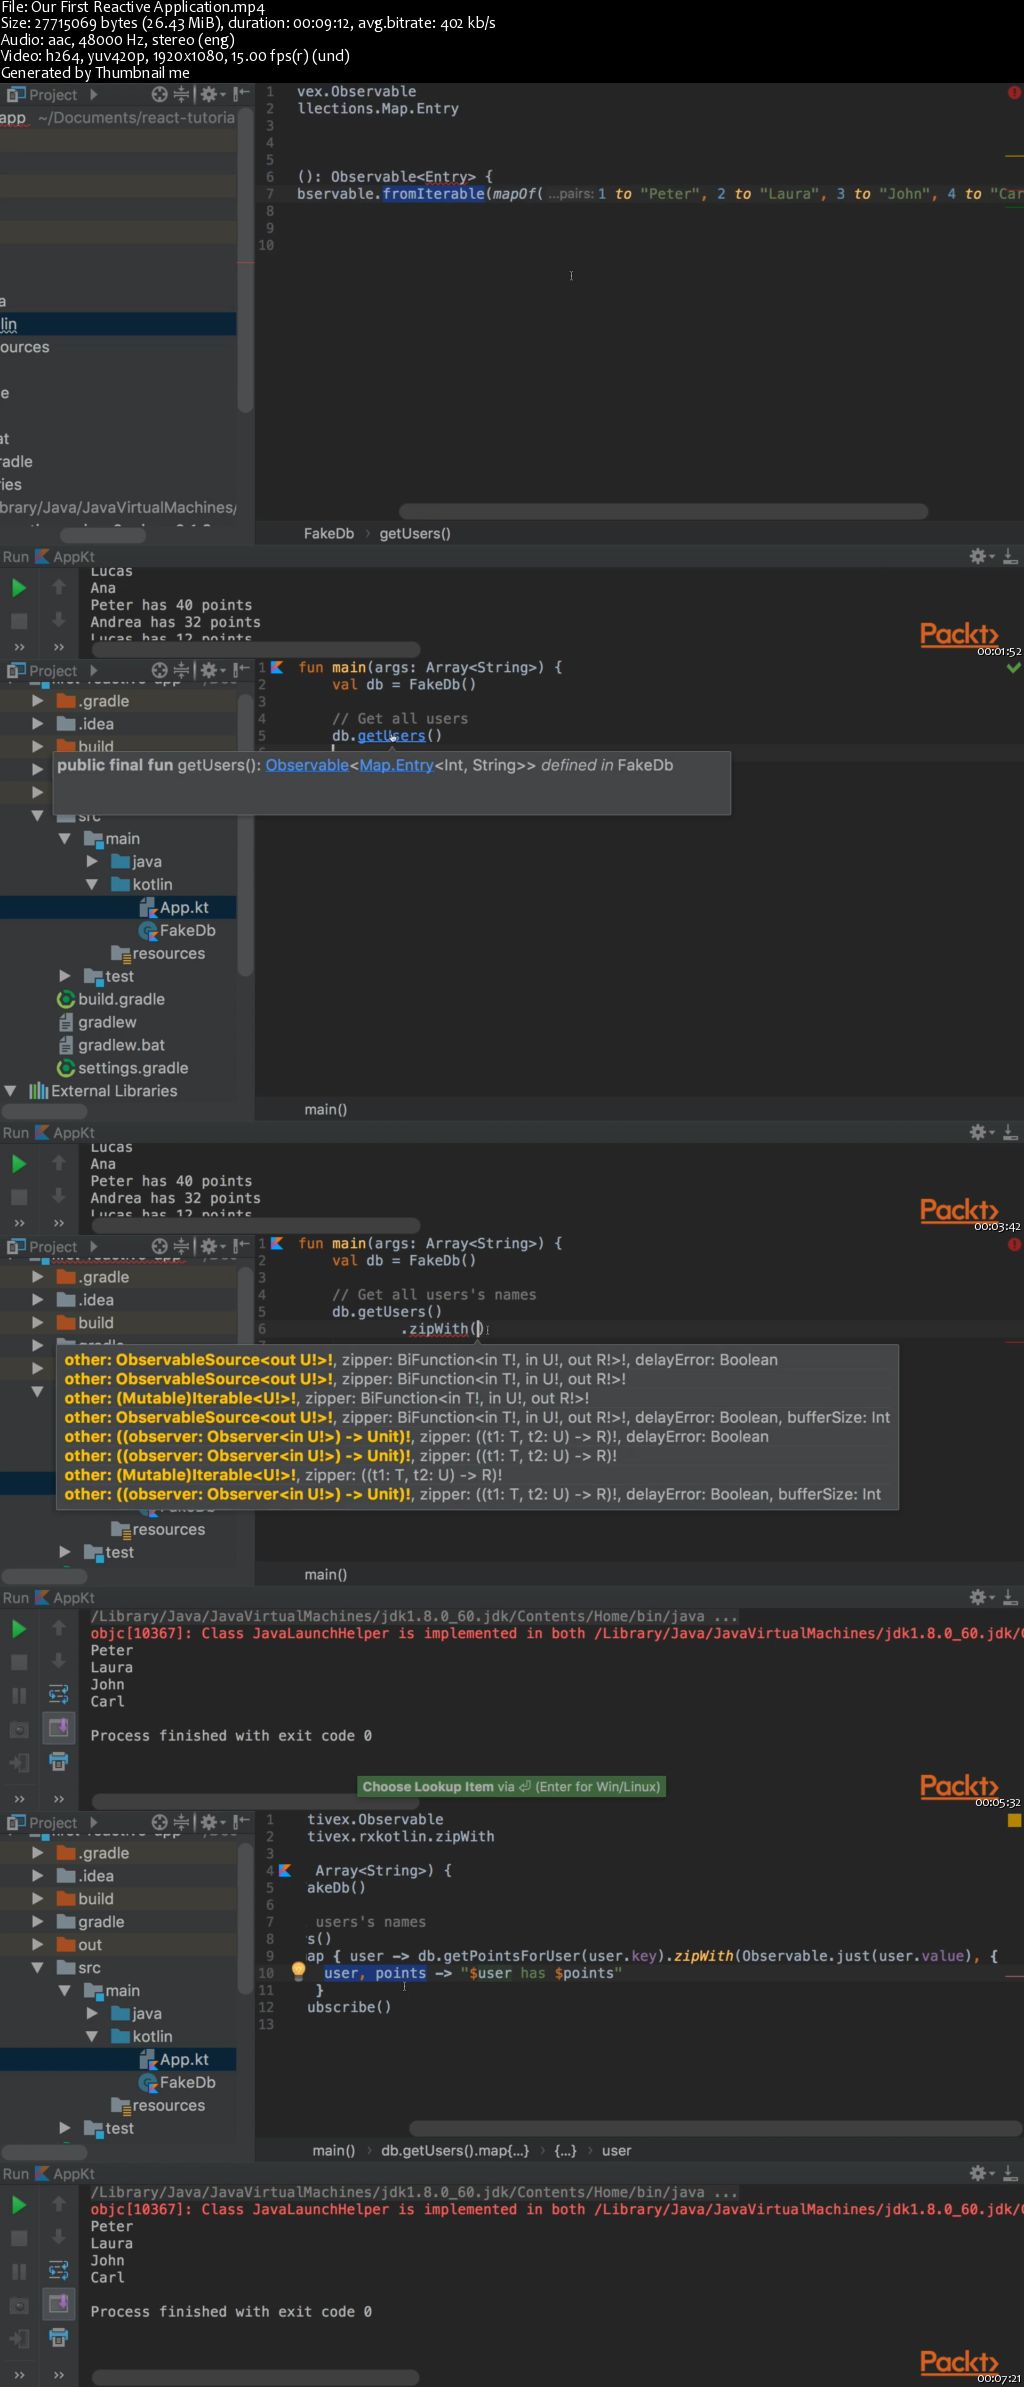Image resolution: width=1024 pixels, height=2387 pixels.
Task: Hide Run tool window in 00:01:52 frame
Action: [x=1010, y=556]
